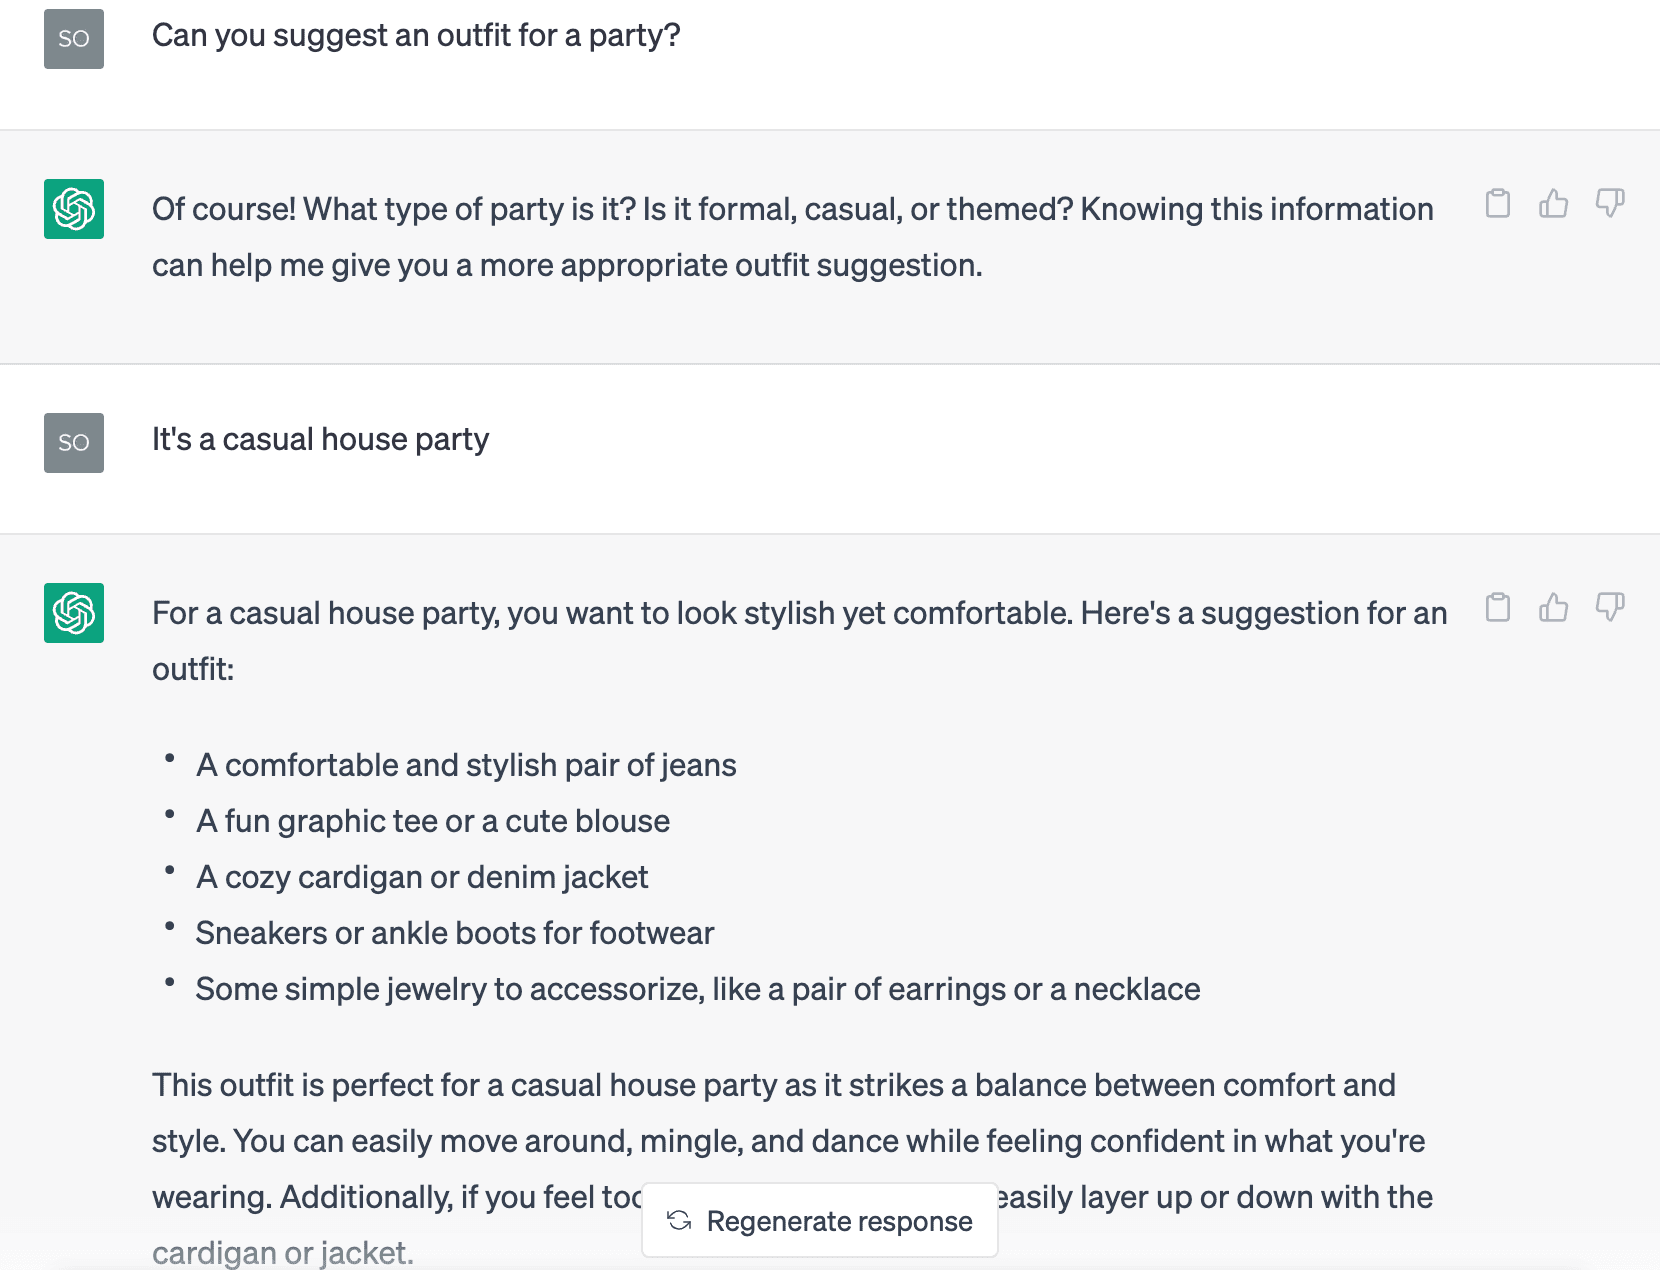Click the bullet about comfortable stylish jeans
Image resolution: width=1660 pixels, height=1270 pixels.
click(466, 765)
